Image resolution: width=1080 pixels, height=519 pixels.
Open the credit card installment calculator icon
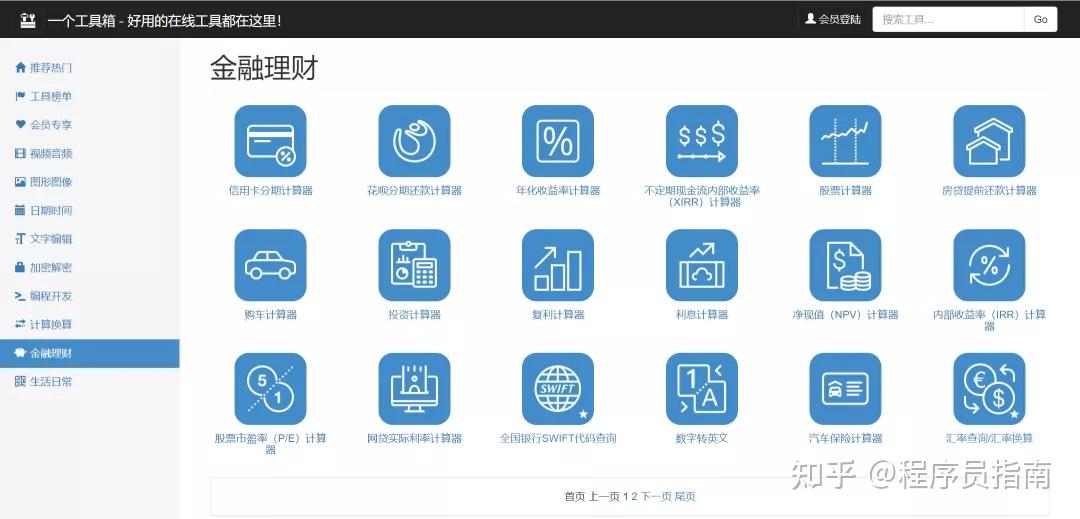270,142
